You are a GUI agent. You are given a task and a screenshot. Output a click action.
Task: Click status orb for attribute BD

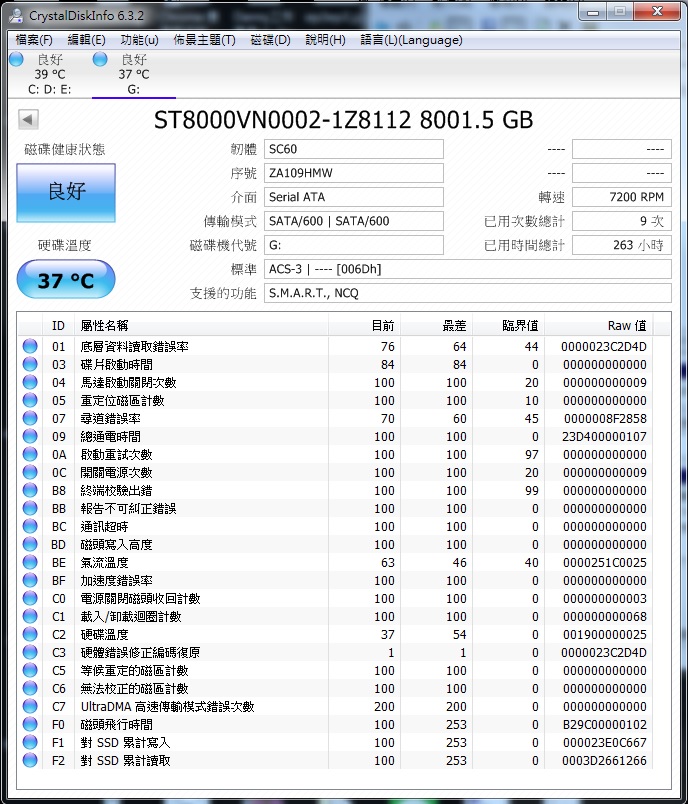(30, 544)
